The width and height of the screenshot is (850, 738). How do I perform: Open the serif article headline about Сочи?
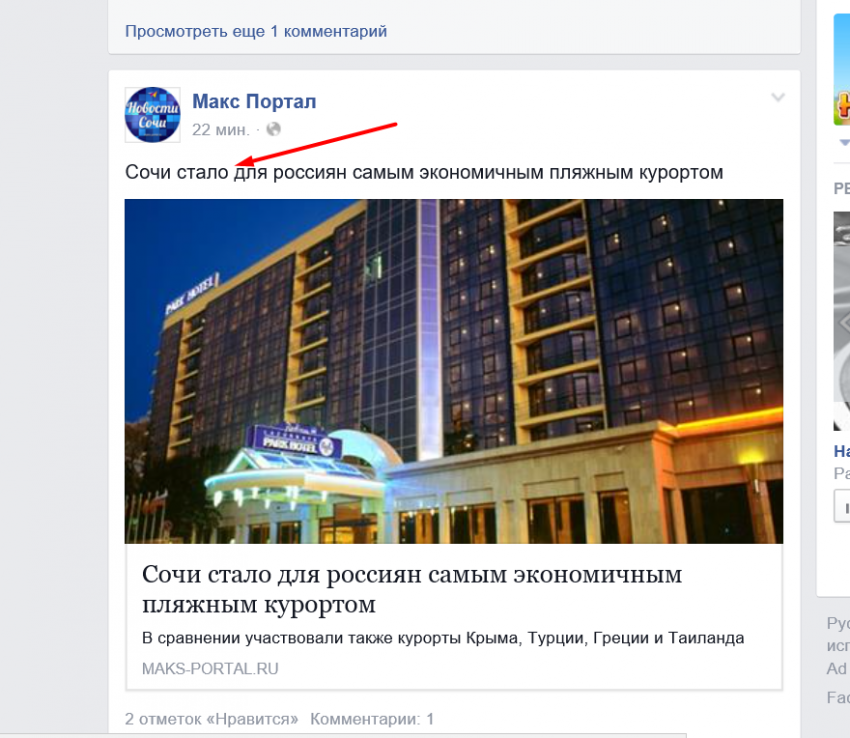click(412, 589)
